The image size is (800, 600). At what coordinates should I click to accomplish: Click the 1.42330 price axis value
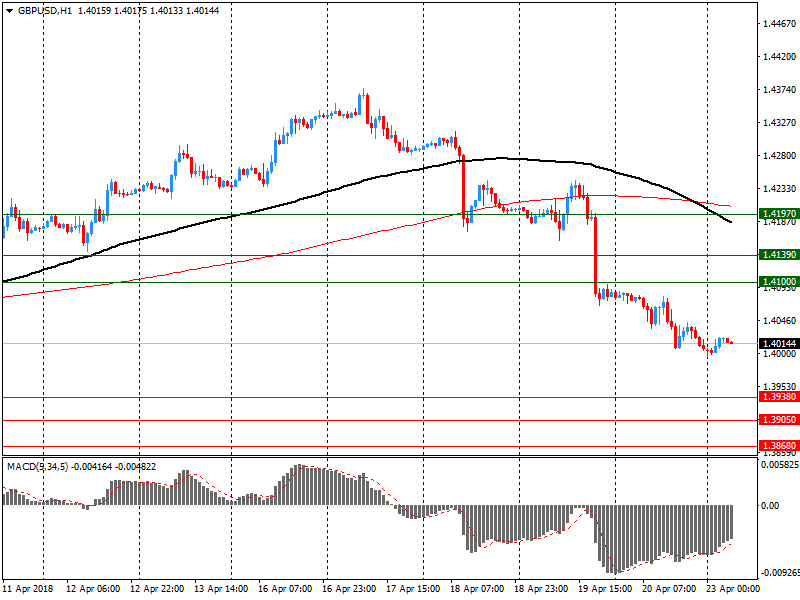(x=779, y=189)
